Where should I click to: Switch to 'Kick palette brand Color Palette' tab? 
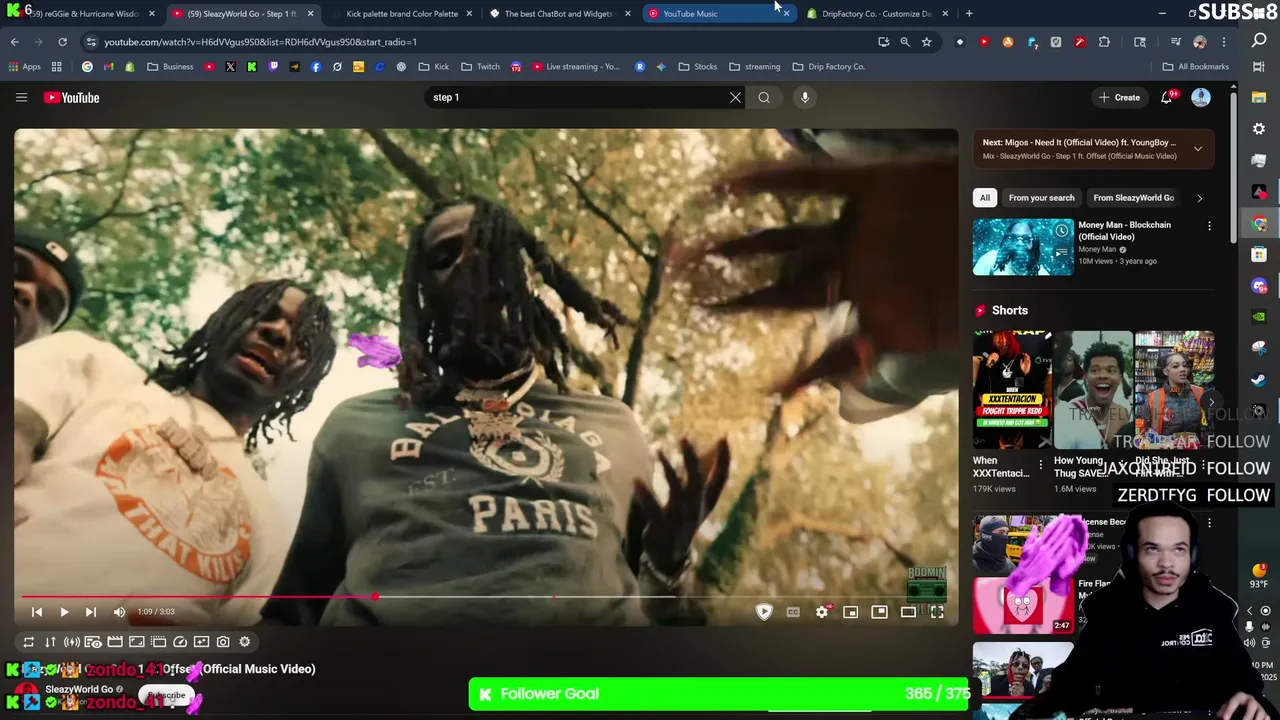coord(402,14)
